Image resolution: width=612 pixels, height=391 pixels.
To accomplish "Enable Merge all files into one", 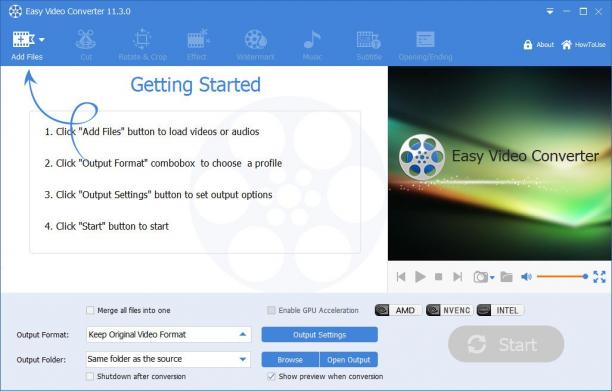I will point(90,310).
